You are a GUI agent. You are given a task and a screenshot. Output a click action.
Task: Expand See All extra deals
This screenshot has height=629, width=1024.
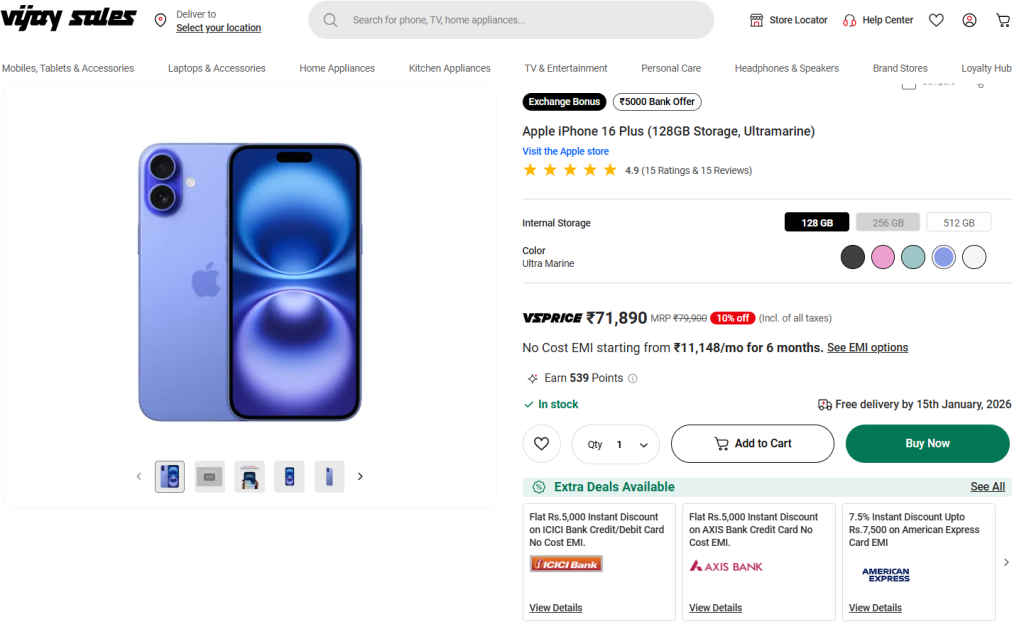(x=987, y=487)
